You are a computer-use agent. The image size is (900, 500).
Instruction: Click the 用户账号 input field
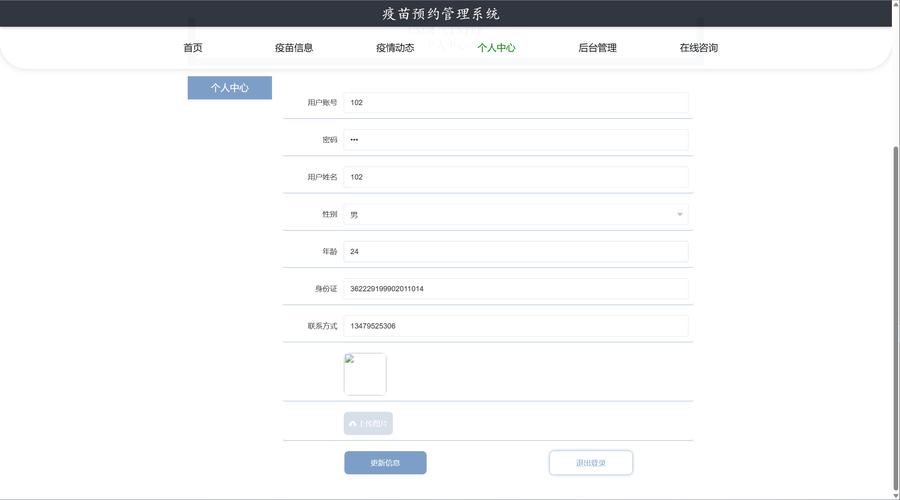pyautogui.click(x=515, y=103)
